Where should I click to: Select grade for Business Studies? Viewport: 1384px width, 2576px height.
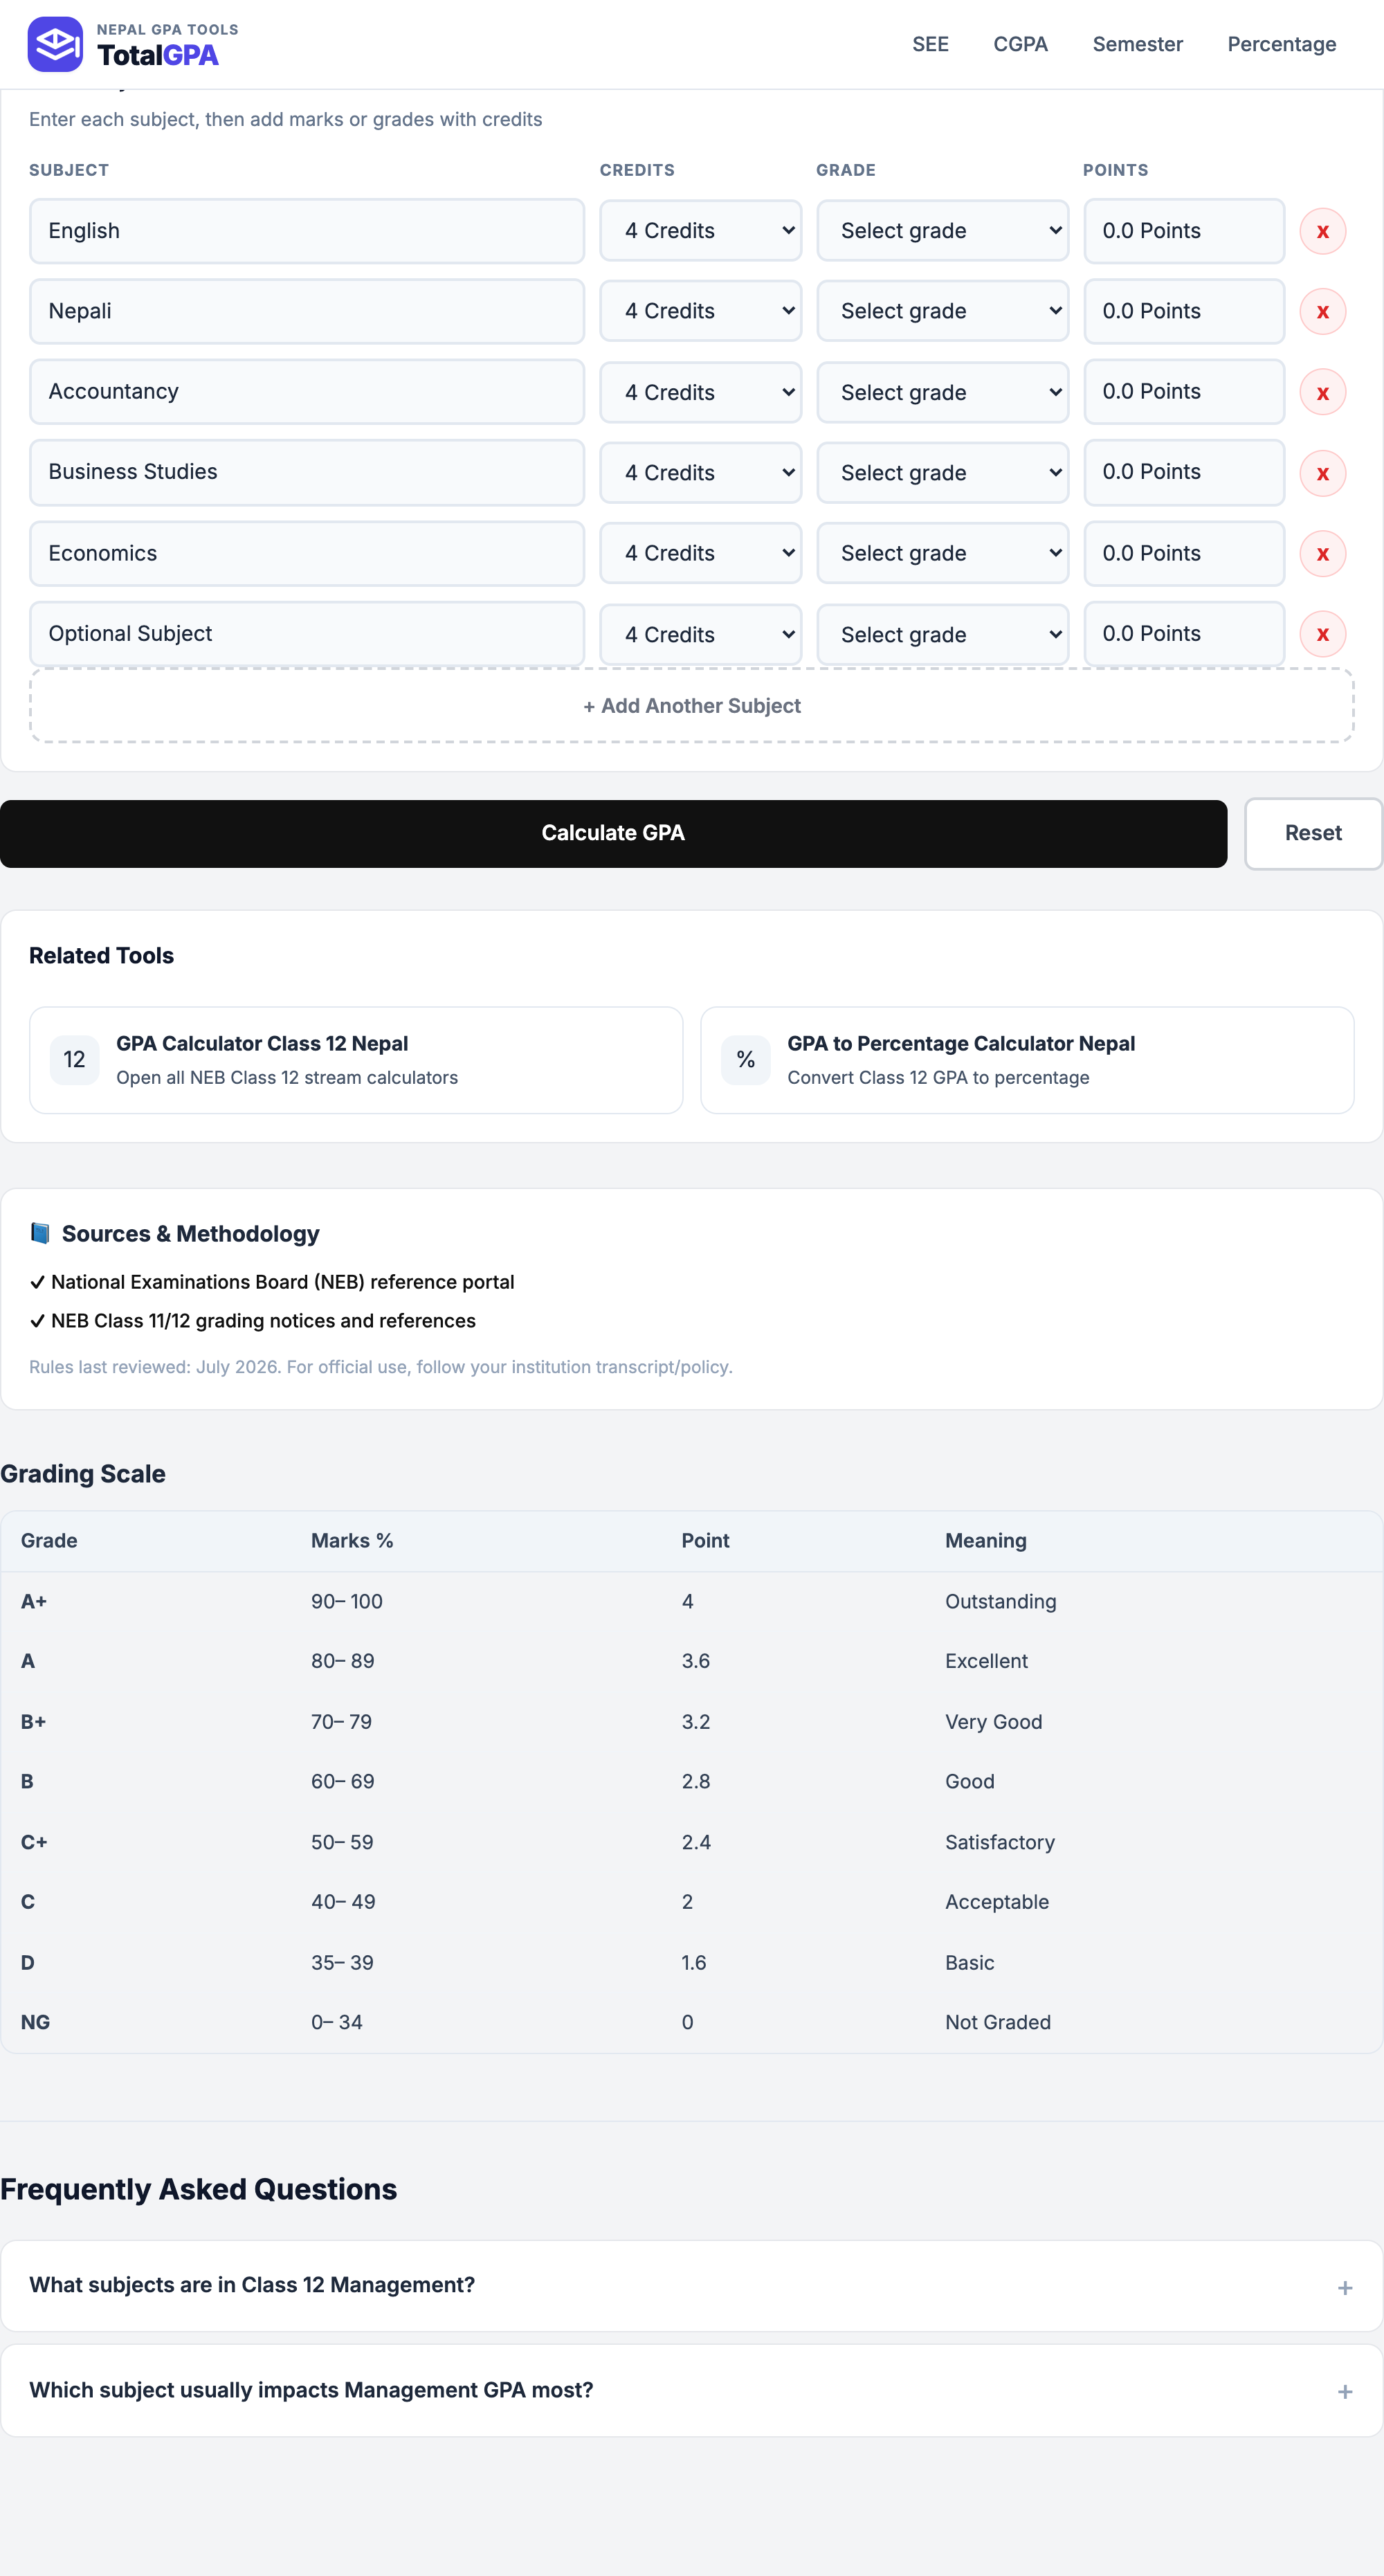tap(943, 472)
